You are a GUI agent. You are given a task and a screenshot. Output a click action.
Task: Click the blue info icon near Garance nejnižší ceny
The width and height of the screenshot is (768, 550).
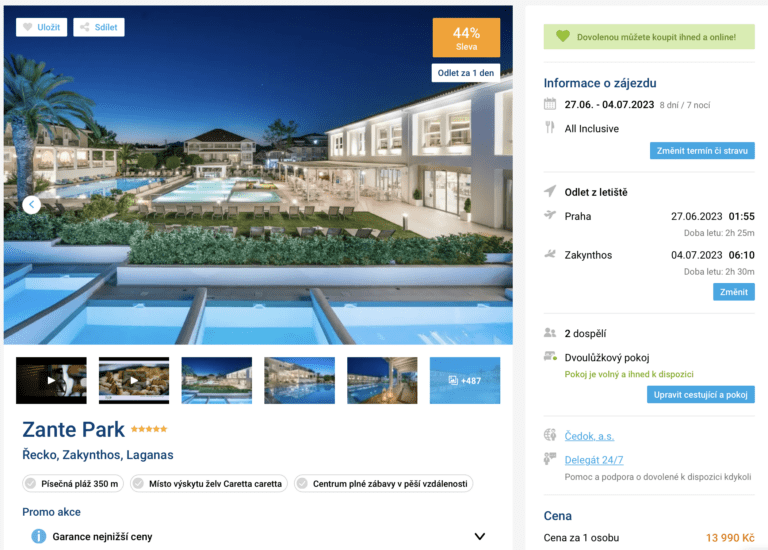pyautogui.click(x=39, y=536)
